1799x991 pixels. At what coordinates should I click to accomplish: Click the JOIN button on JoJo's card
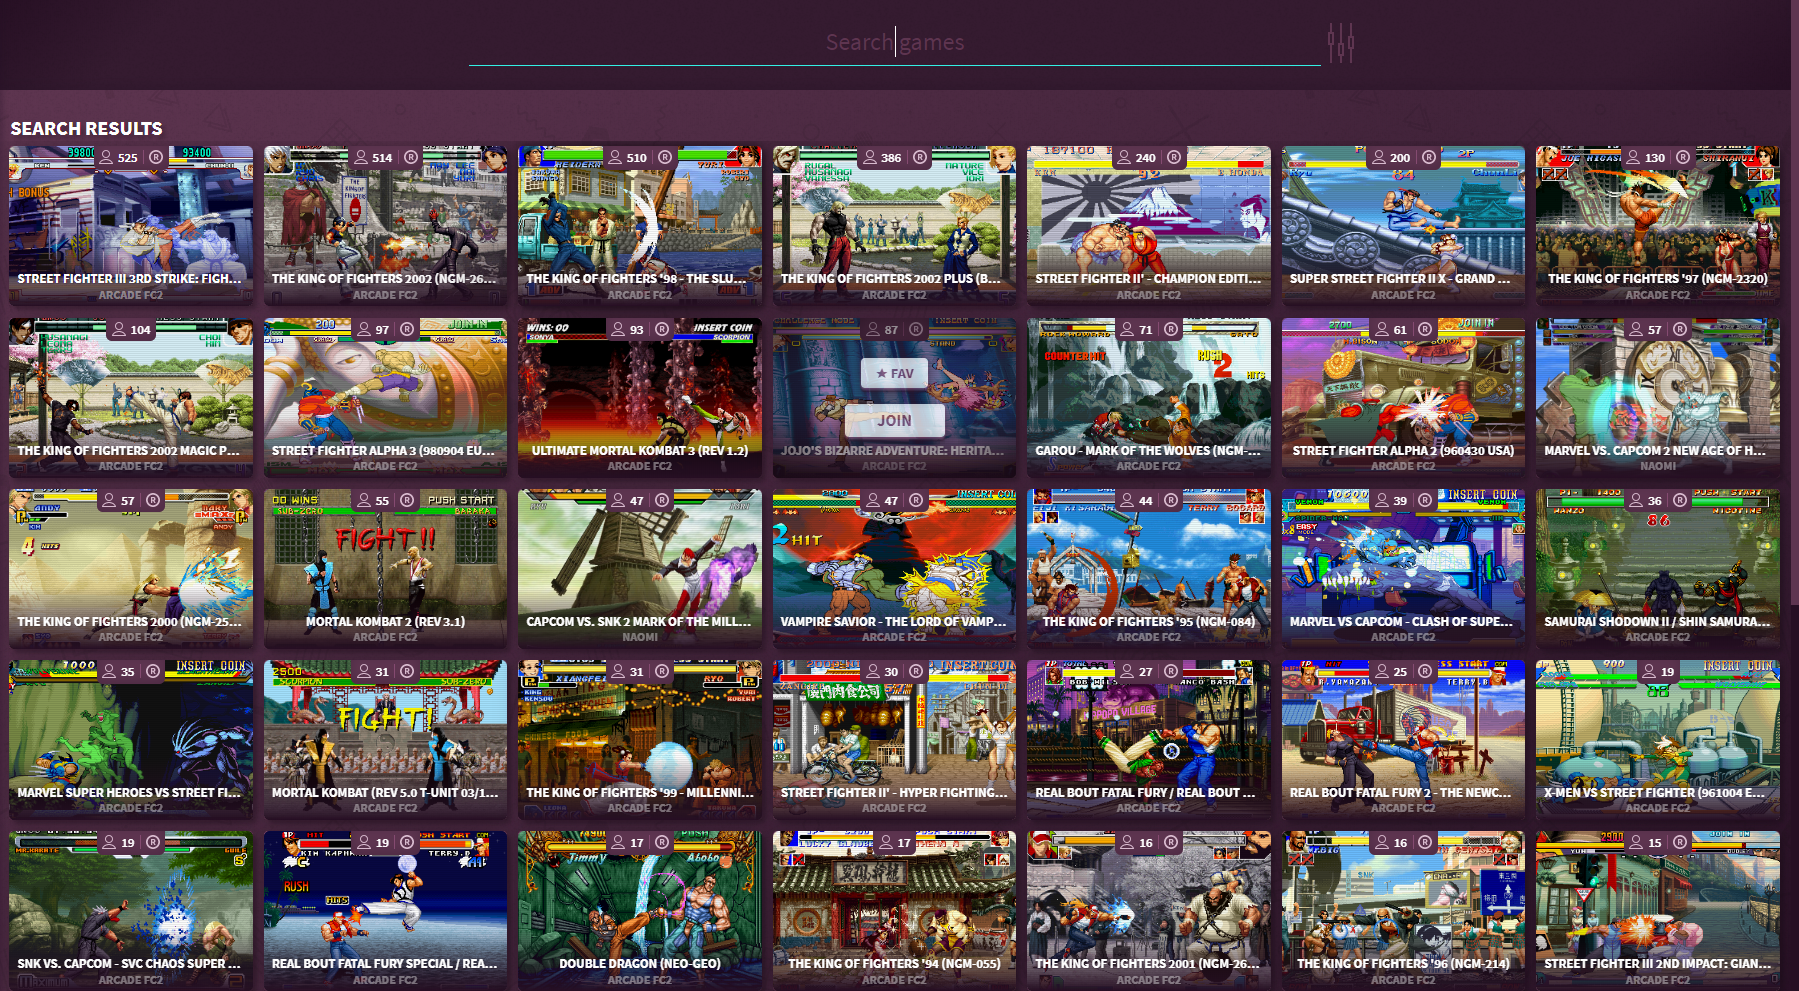tap(895, 421)
